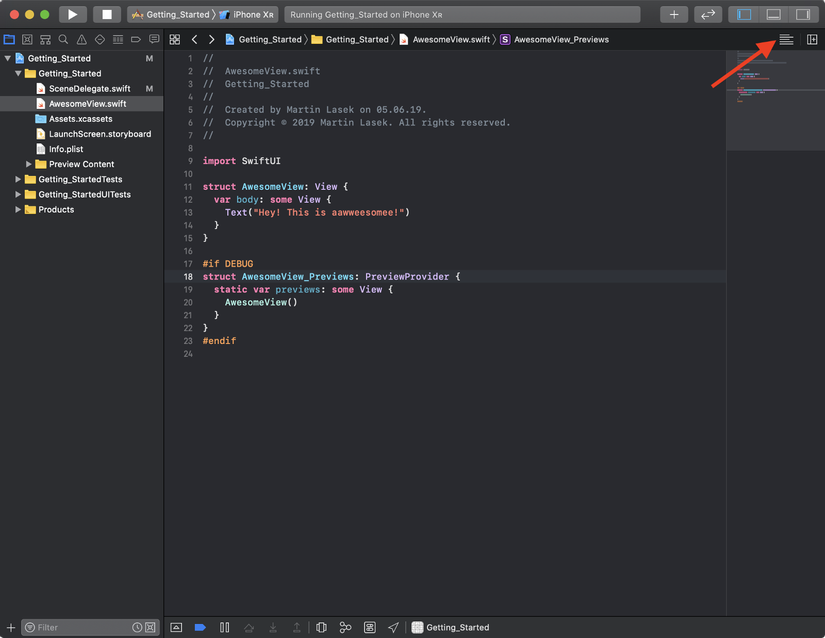Click the Debug View Hierarchy icon
The image size is (825, 638).
coord(321,627)
